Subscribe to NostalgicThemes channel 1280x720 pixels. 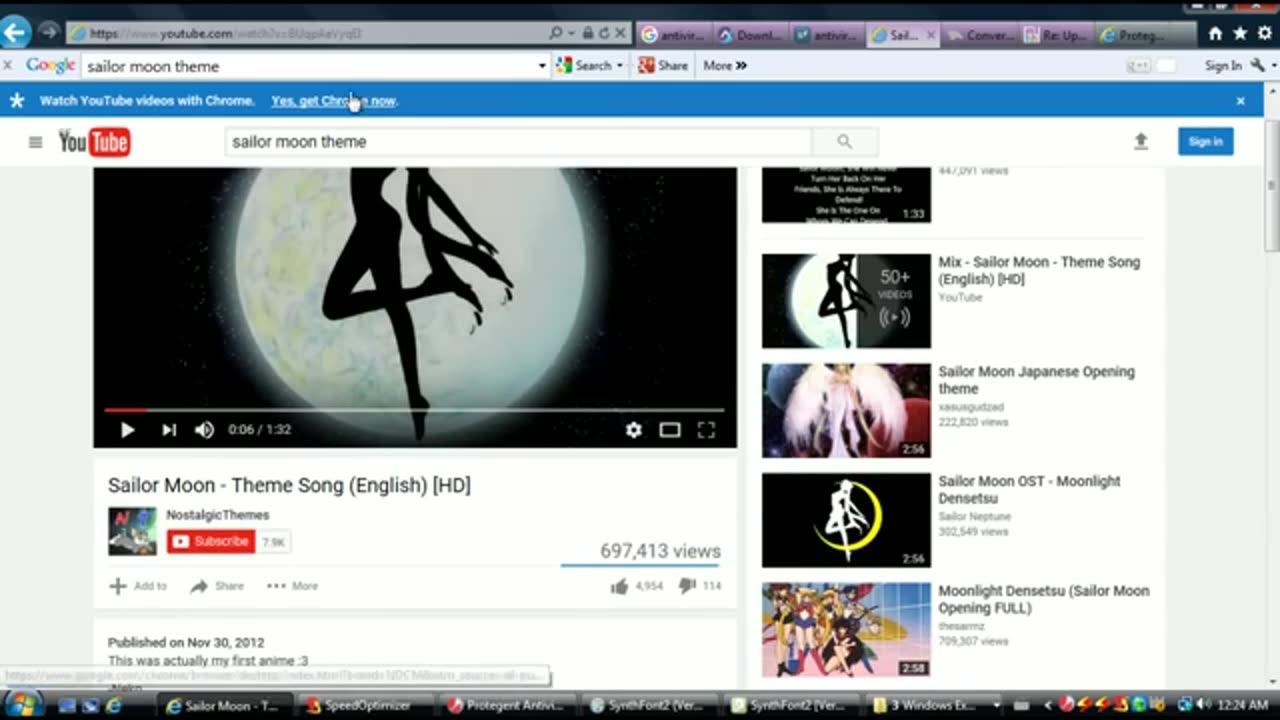click(x=211, y=542)
